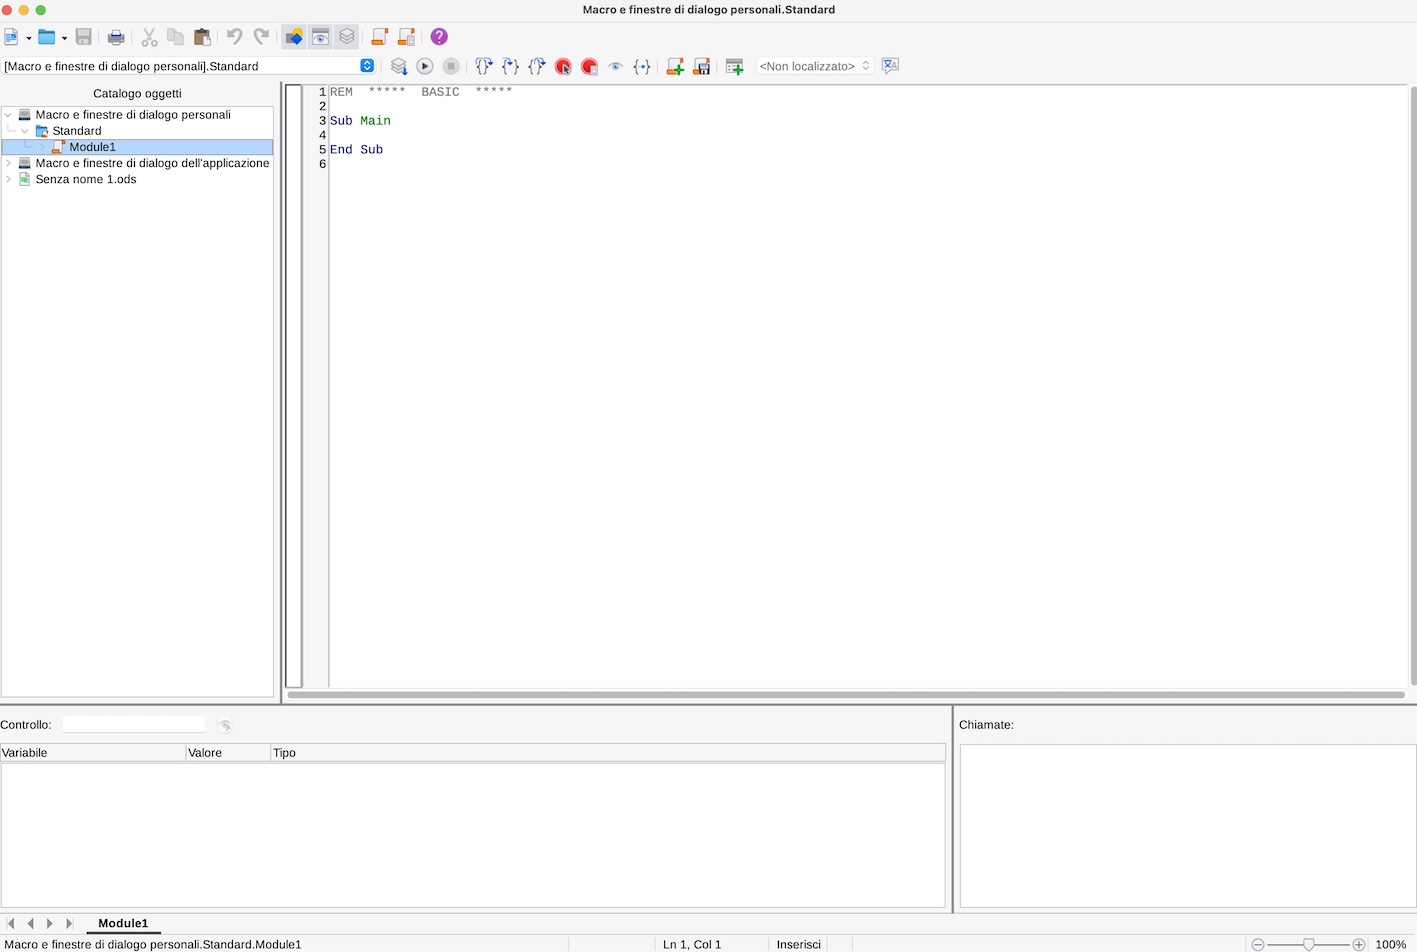Click the Print icon
This screenshot has width=1417, height=952.
(116, 37)
